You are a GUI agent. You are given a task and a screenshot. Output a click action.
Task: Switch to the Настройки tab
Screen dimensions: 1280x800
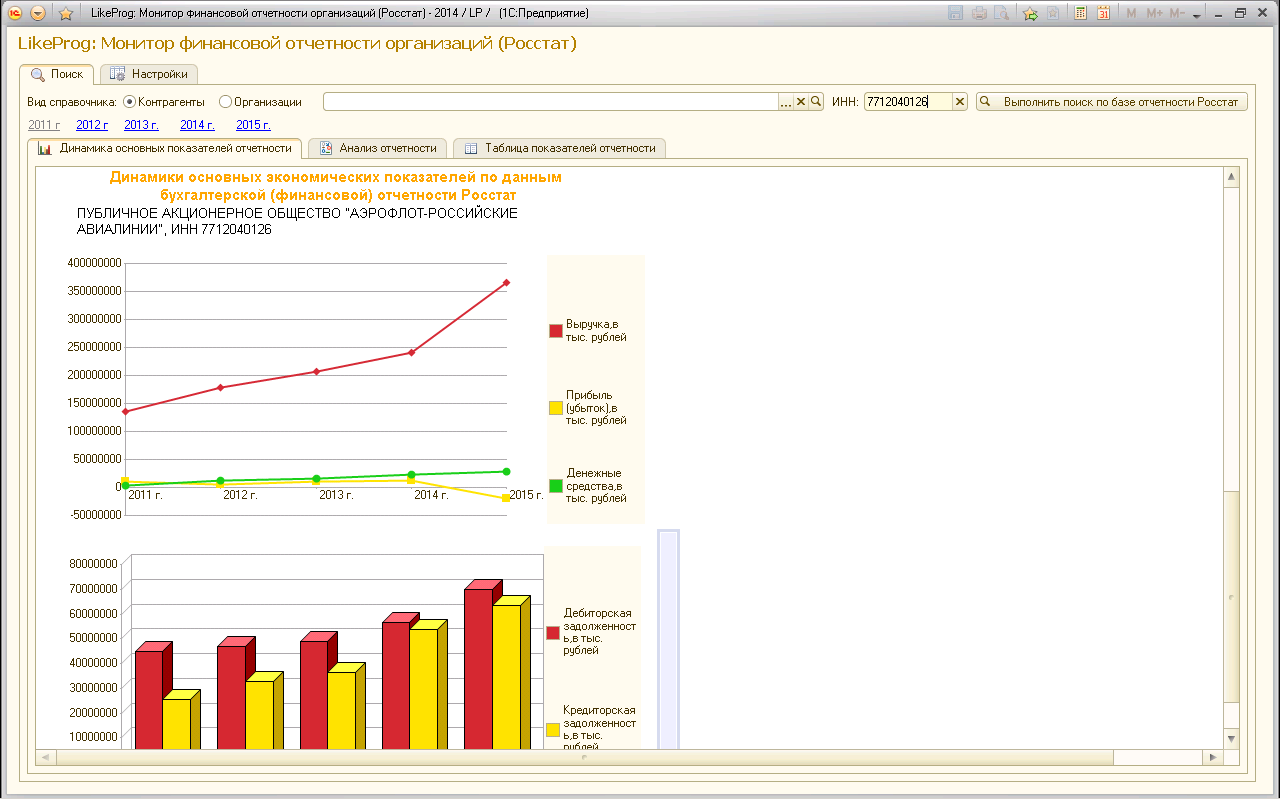point(149,74)
